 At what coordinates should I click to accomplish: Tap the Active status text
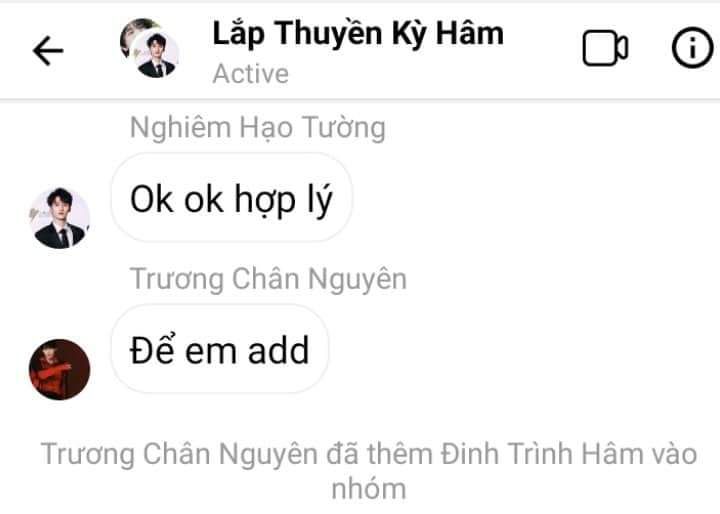coord(251,74)
